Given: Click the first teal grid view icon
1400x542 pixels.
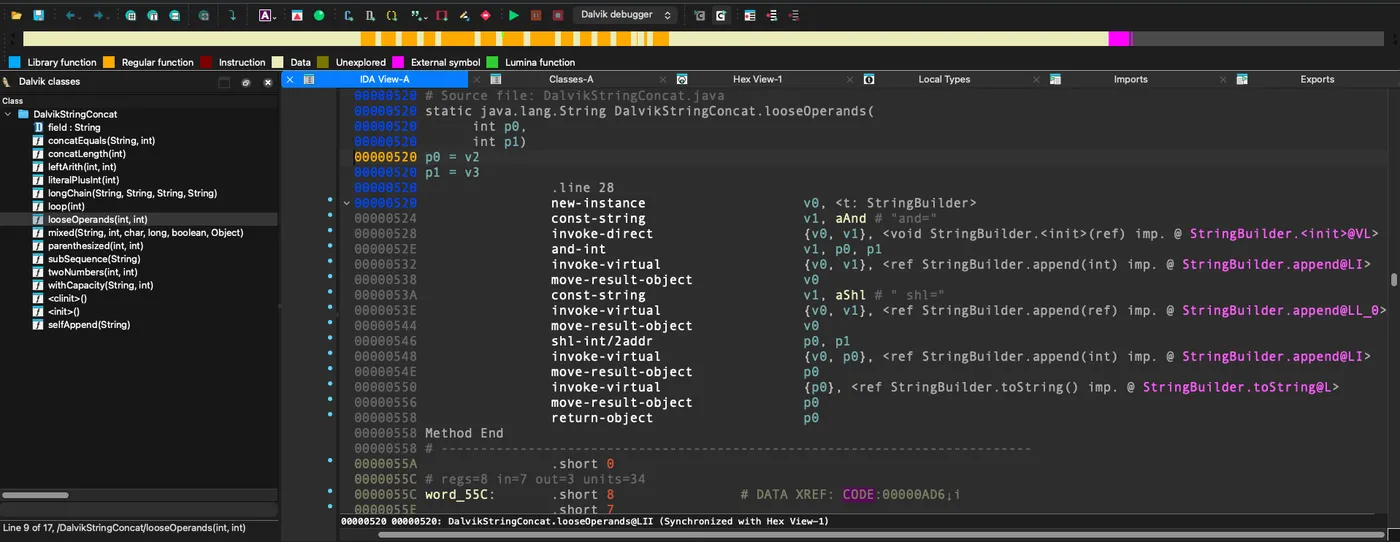Looking at the screenshot, I should coord(131,15).
